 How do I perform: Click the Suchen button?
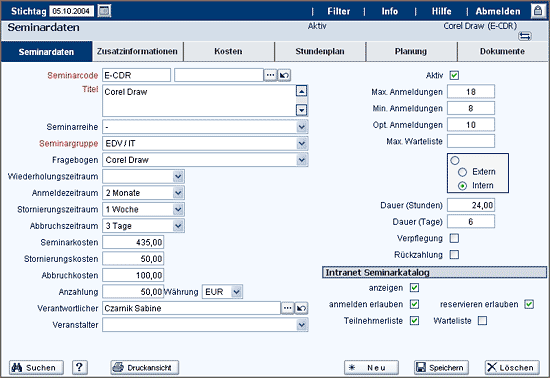pyautogui.click(x=36, y=367)
